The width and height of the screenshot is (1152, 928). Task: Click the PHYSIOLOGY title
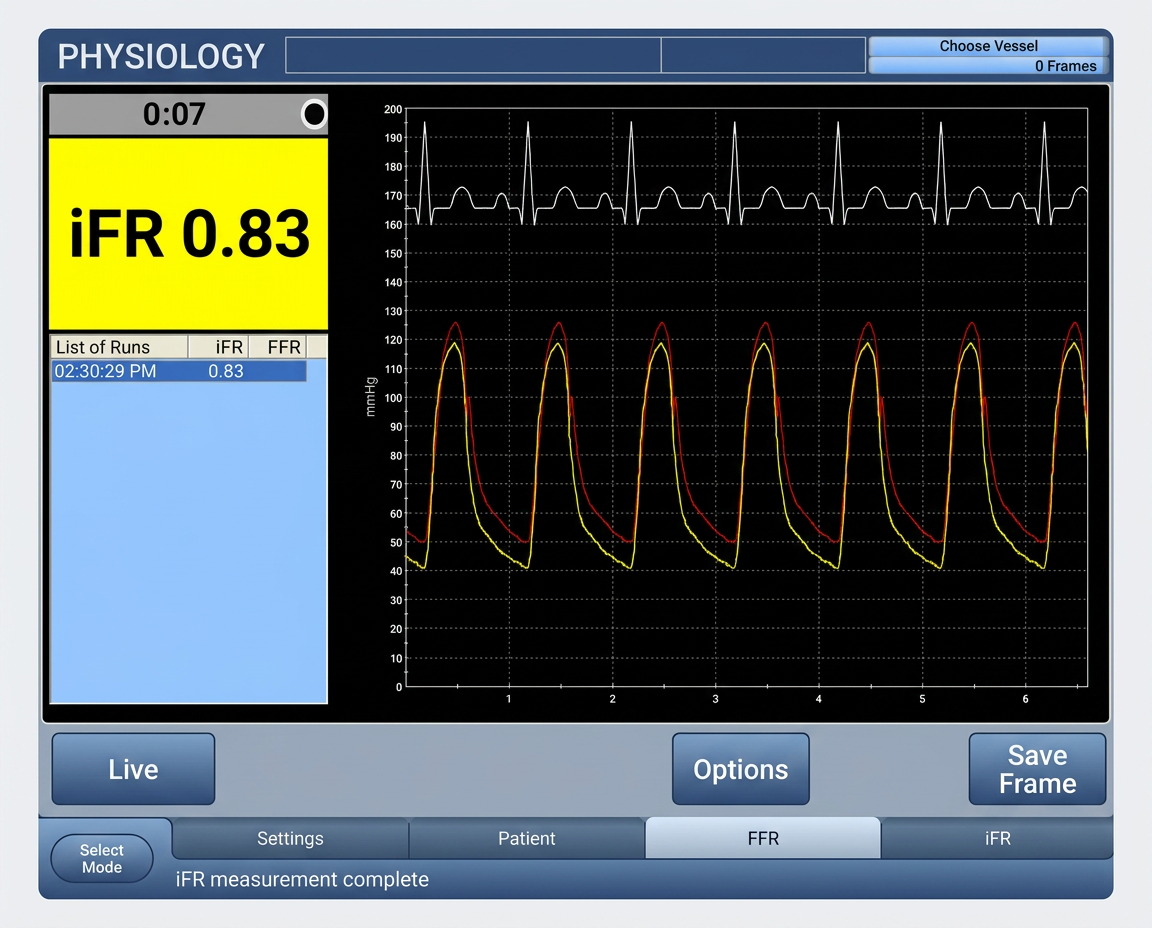point(161,57)
